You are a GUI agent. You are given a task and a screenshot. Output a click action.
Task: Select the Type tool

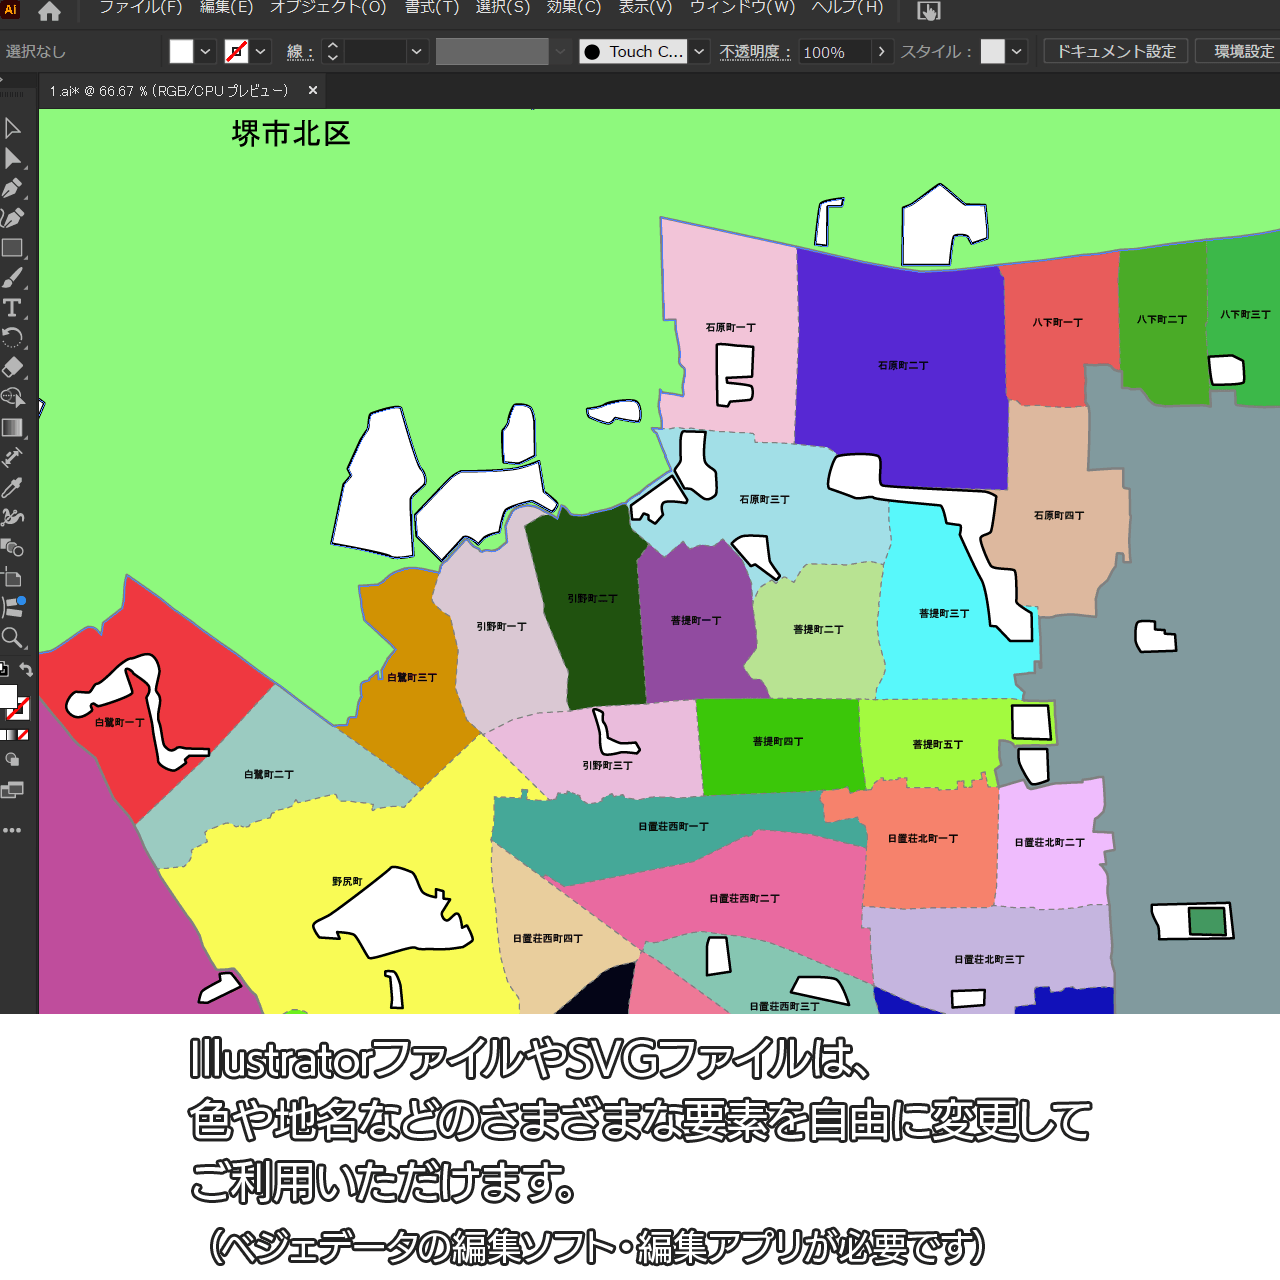12,308
